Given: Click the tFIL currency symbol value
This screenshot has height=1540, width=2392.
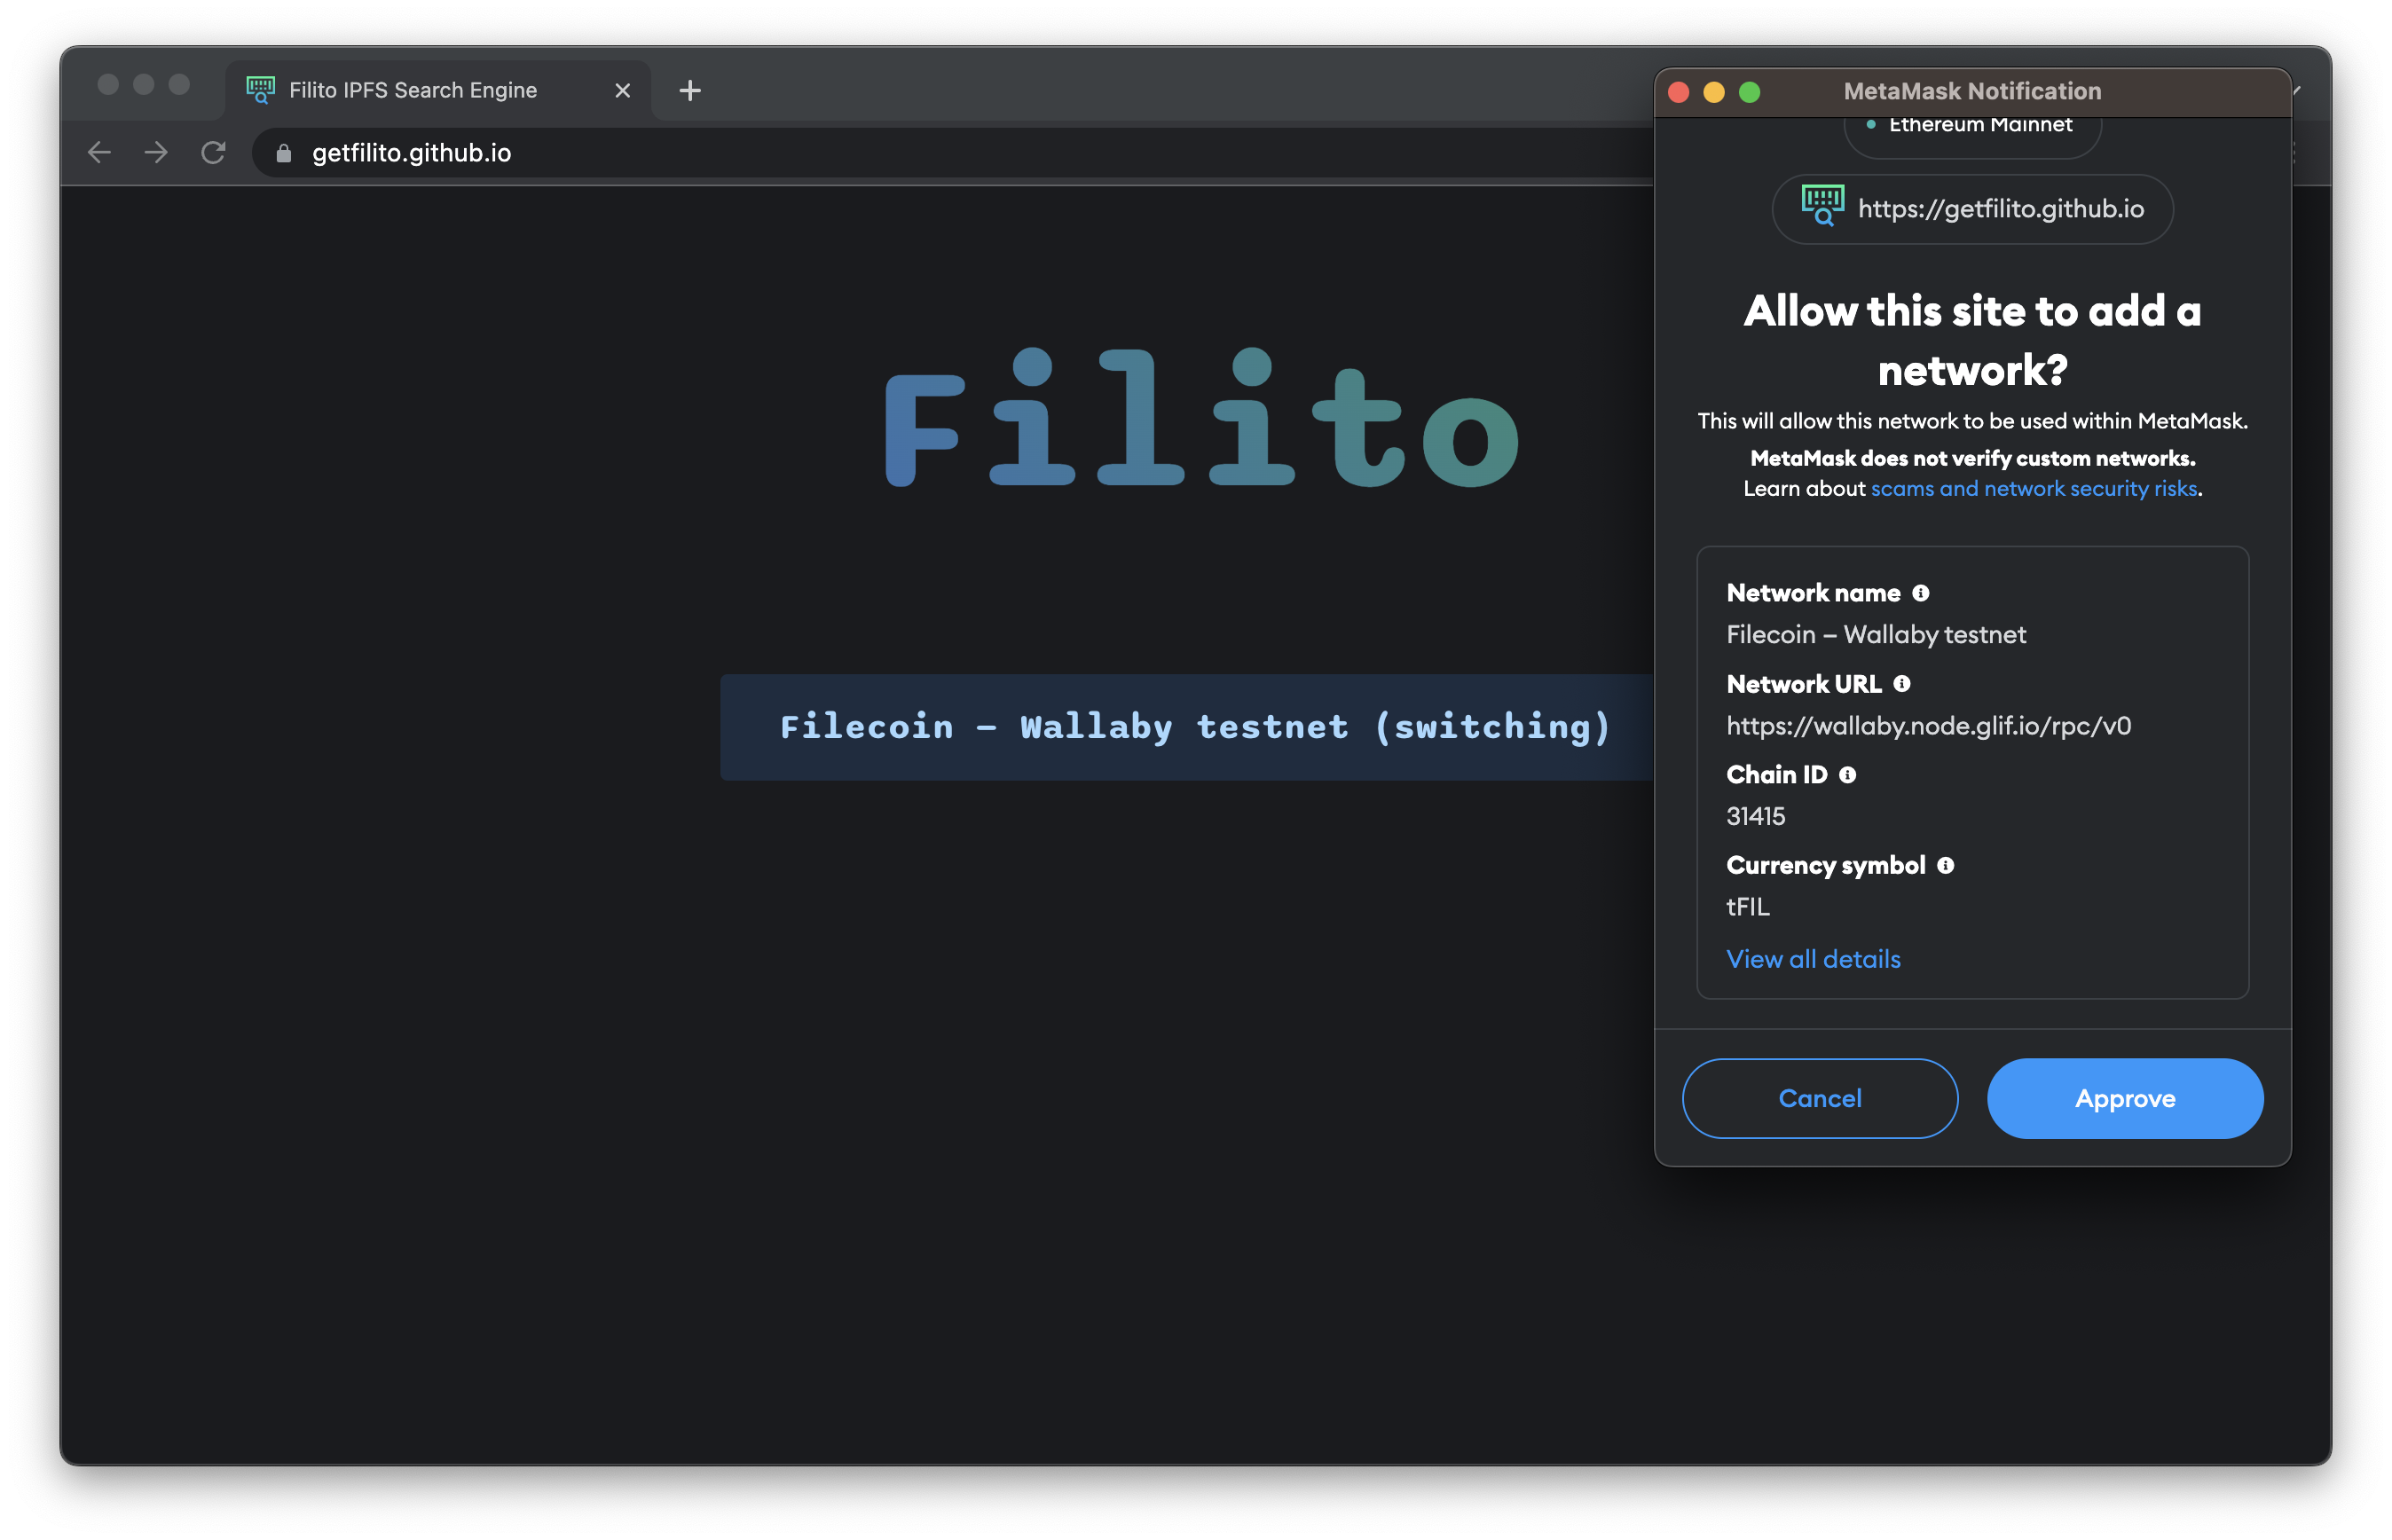Looking at the screenshot, I should 1747,907.
